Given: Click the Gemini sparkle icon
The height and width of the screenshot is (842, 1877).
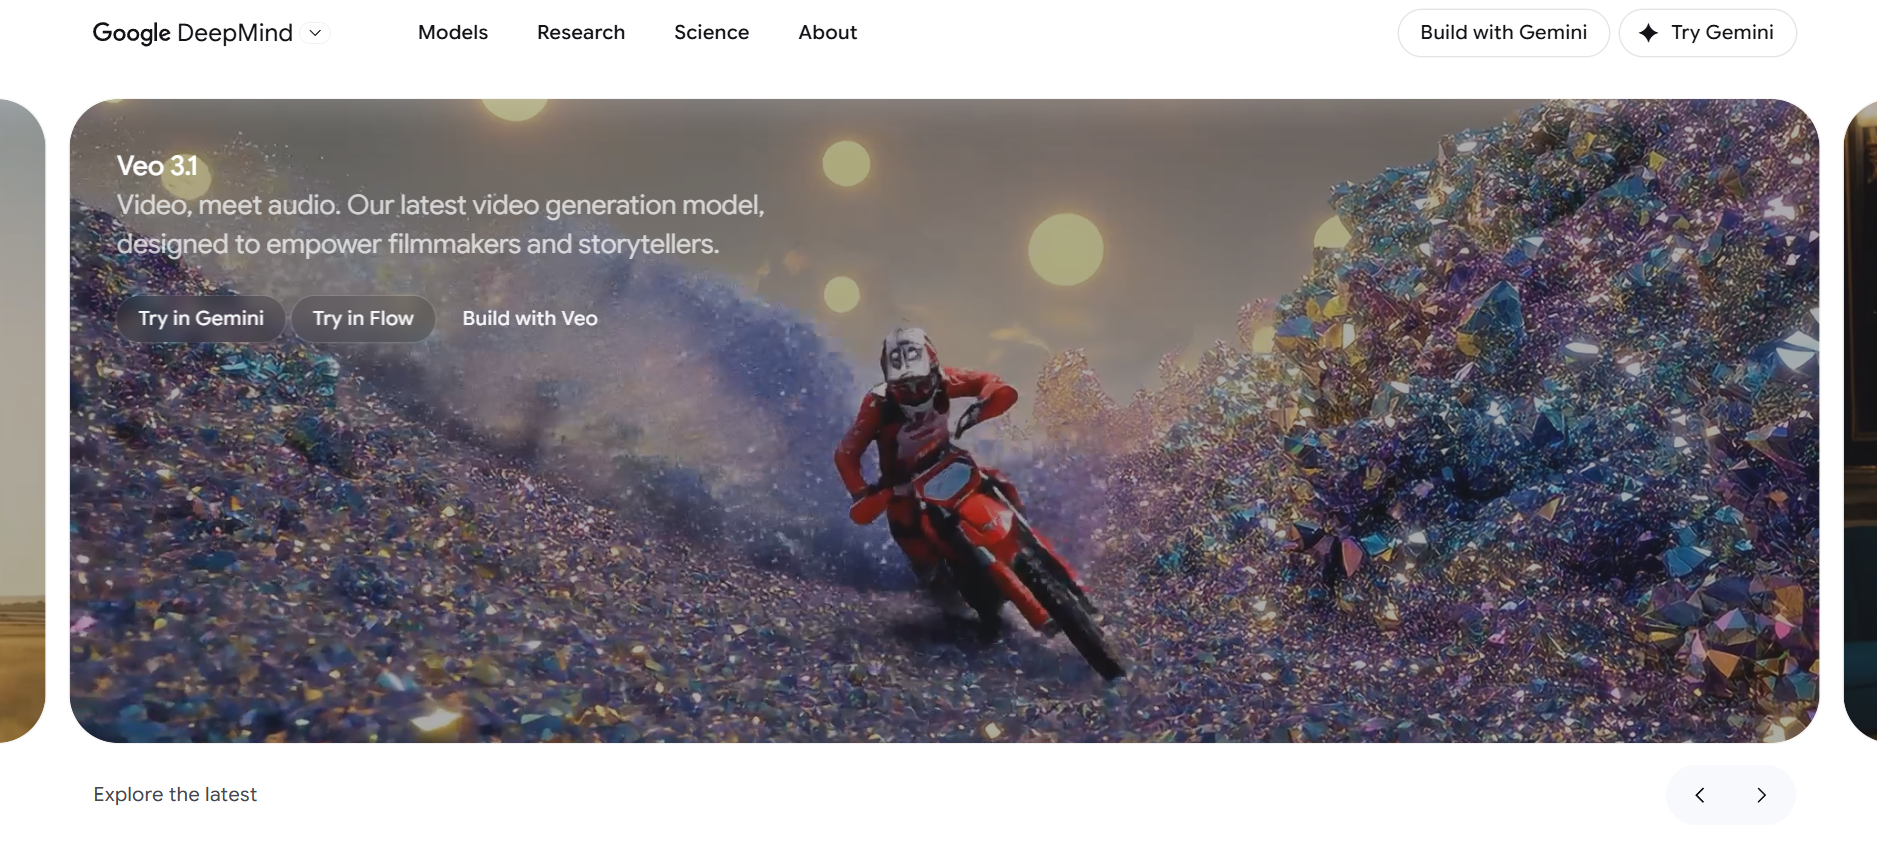Looking at the screenshot, I should click(x=1648, y=33).
